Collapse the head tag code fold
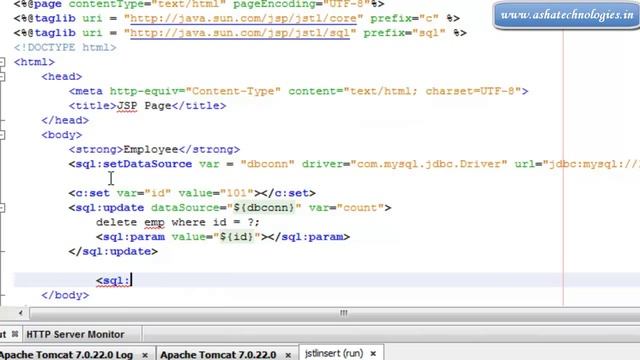The width and height of the screenshot is (640, 360). pos(2,77)
